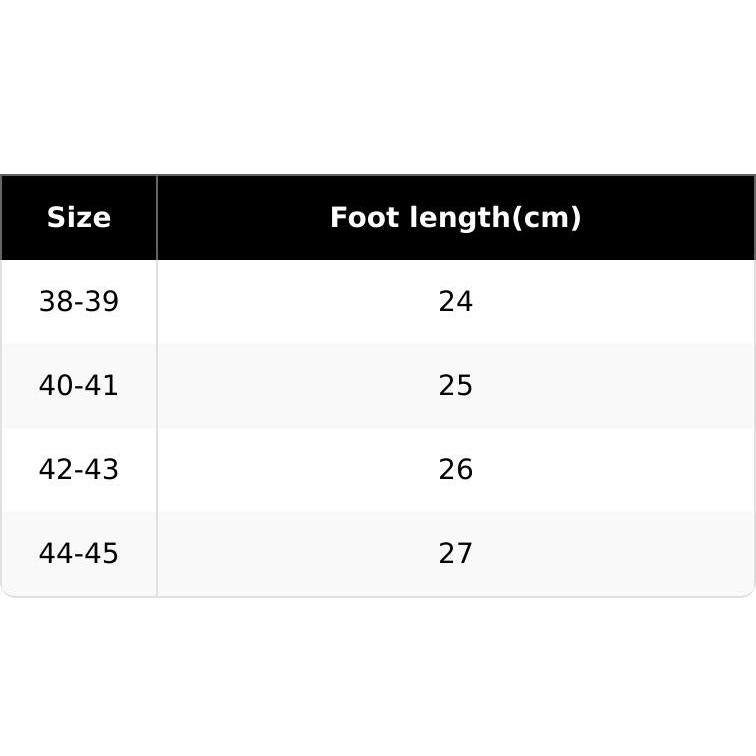Click the foot length value 25
This screenshot has height=756, width=756.
pyautogui.click(x=456, y=386)
